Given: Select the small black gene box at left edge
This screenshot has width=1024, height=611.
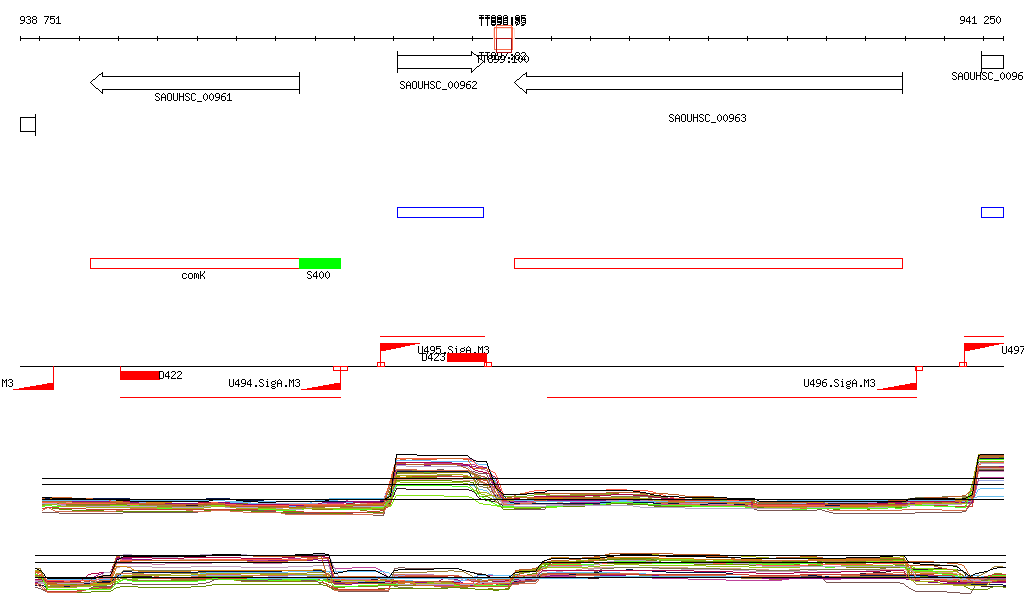Looking at the screenshot, I should (x=27, y=124).
